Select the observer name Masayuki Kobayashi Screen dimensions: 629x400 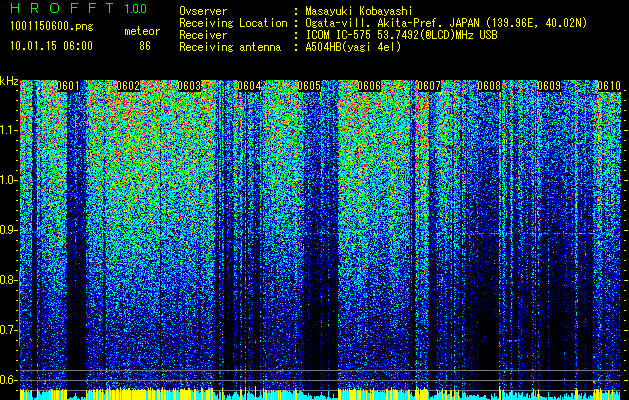pos(359,11)
